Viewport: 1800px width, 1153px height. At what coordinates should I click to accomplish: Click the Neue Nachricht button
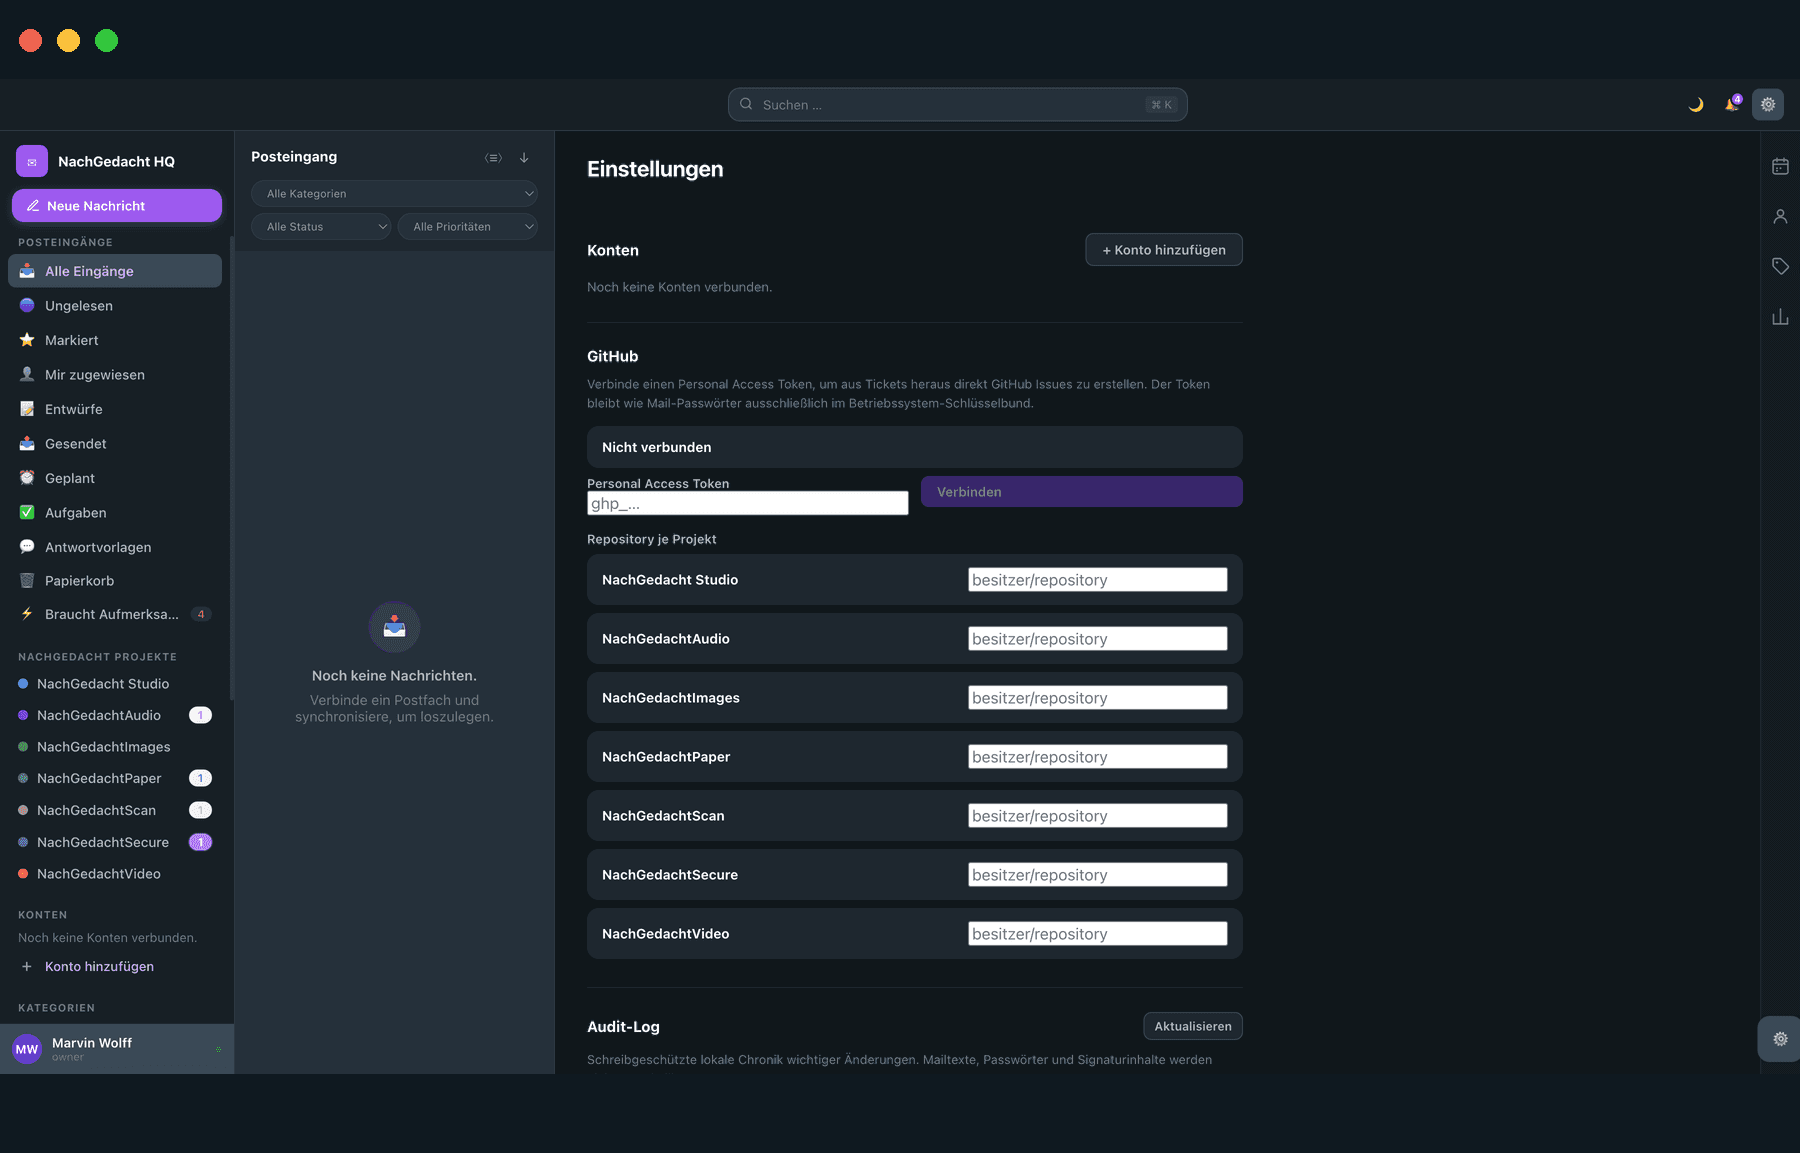click(117, 206)
